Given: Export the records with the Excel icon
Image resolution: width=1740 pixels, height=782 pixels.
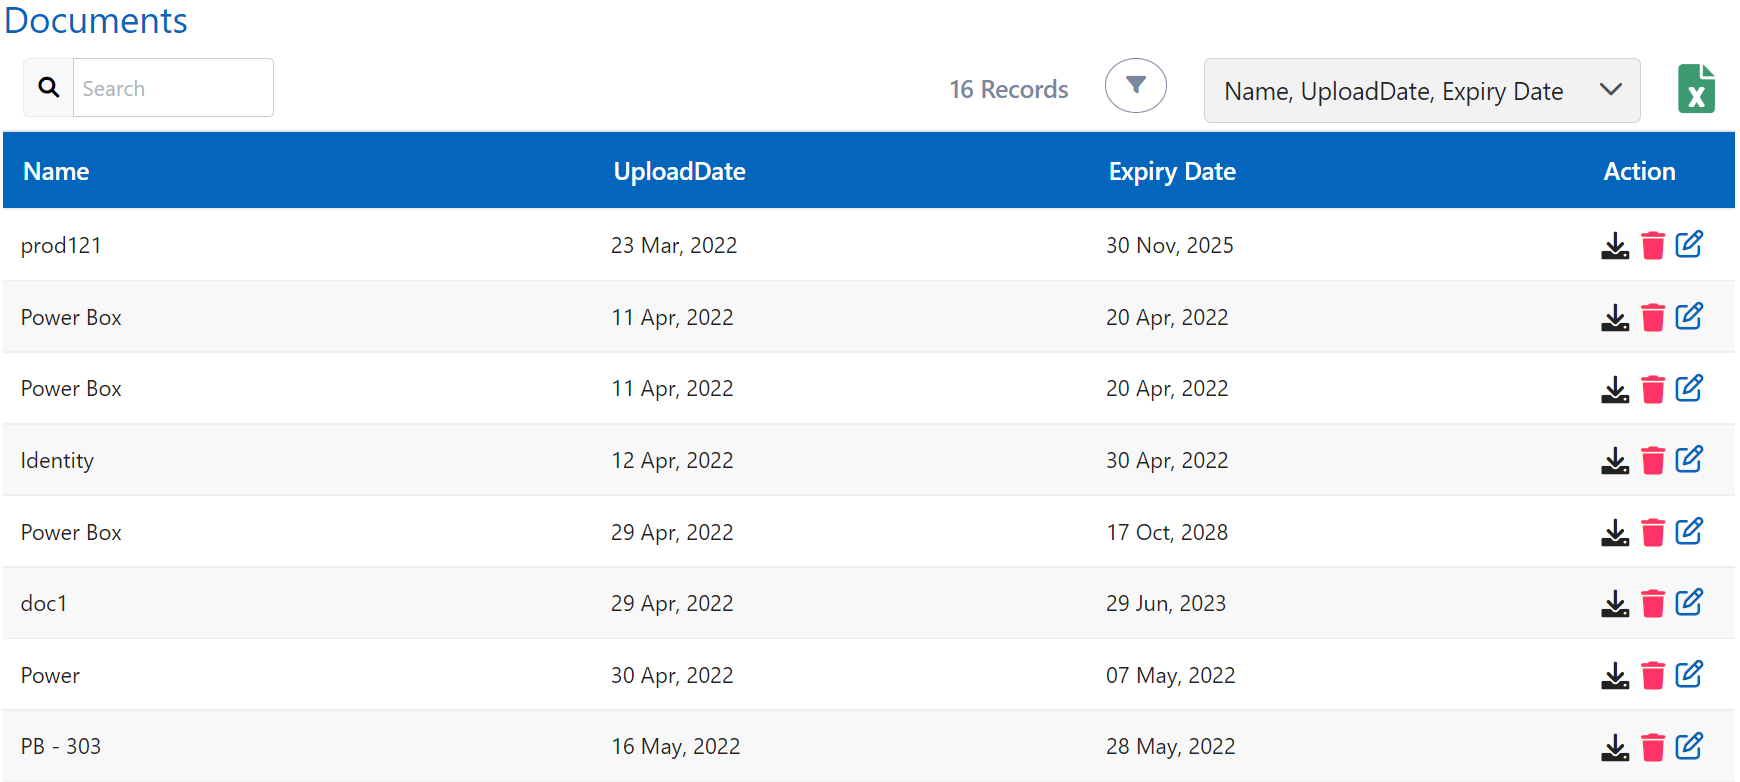Looking at the screenshot, I should [x=1696, y=89].
